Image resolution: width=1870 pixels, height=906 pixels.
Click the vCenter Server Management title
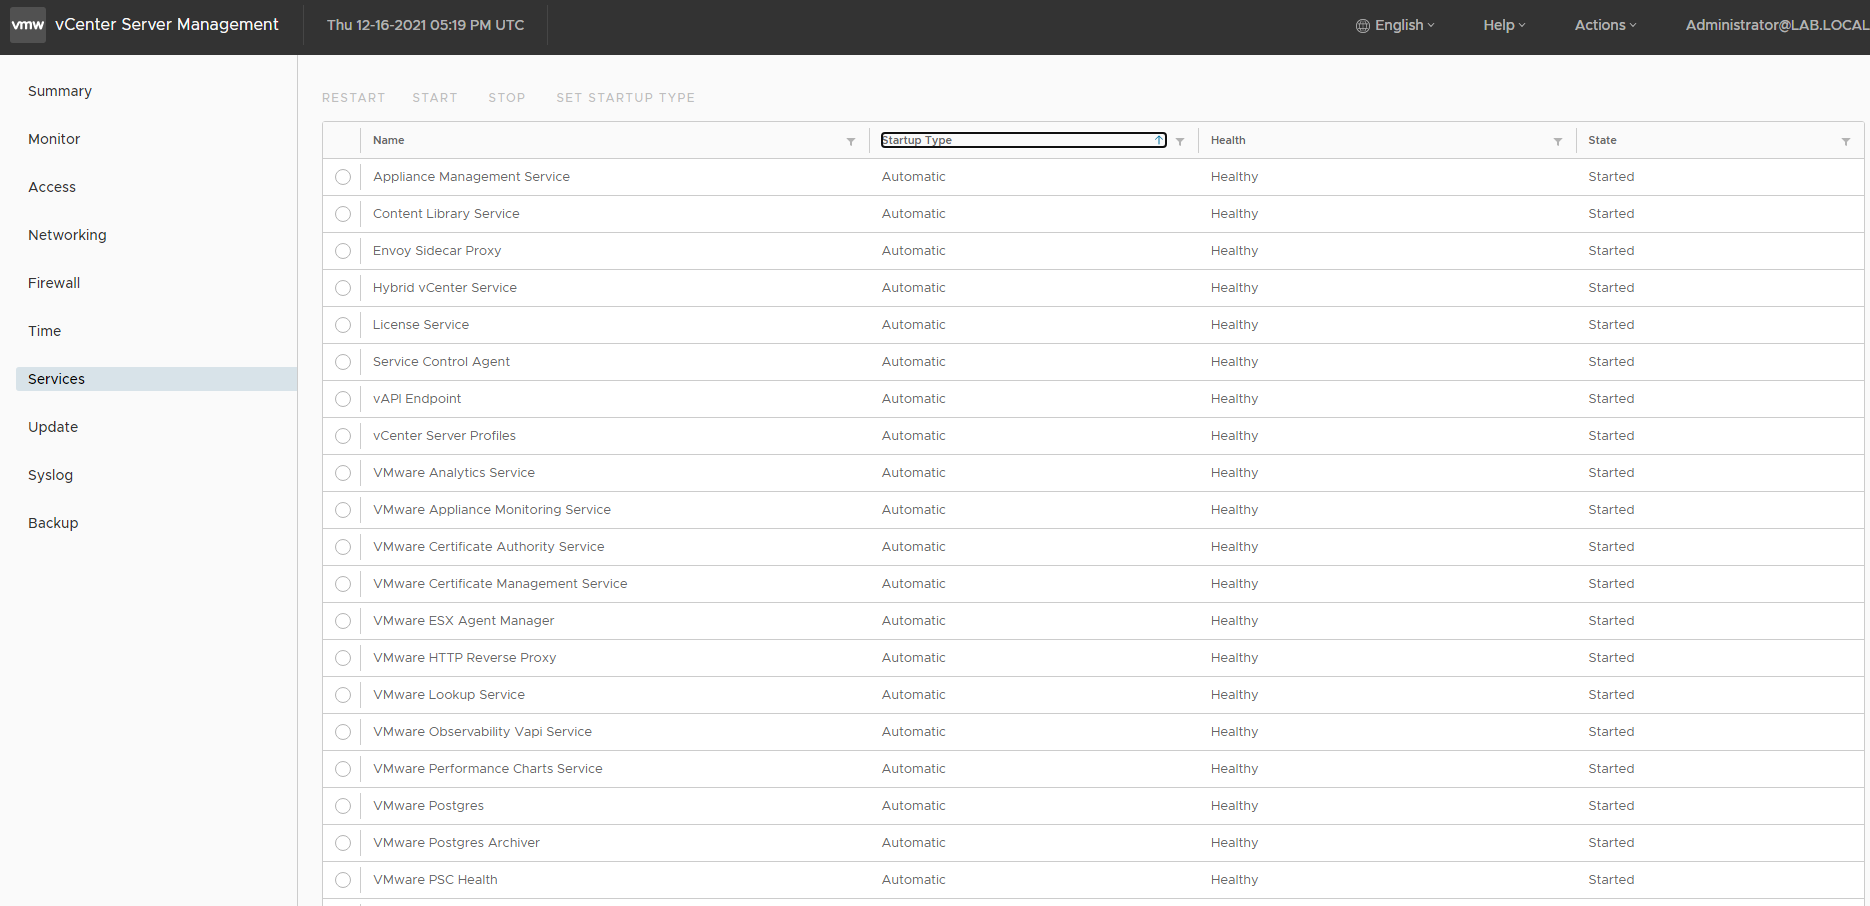pyautogui.click(x=167, y=25)
